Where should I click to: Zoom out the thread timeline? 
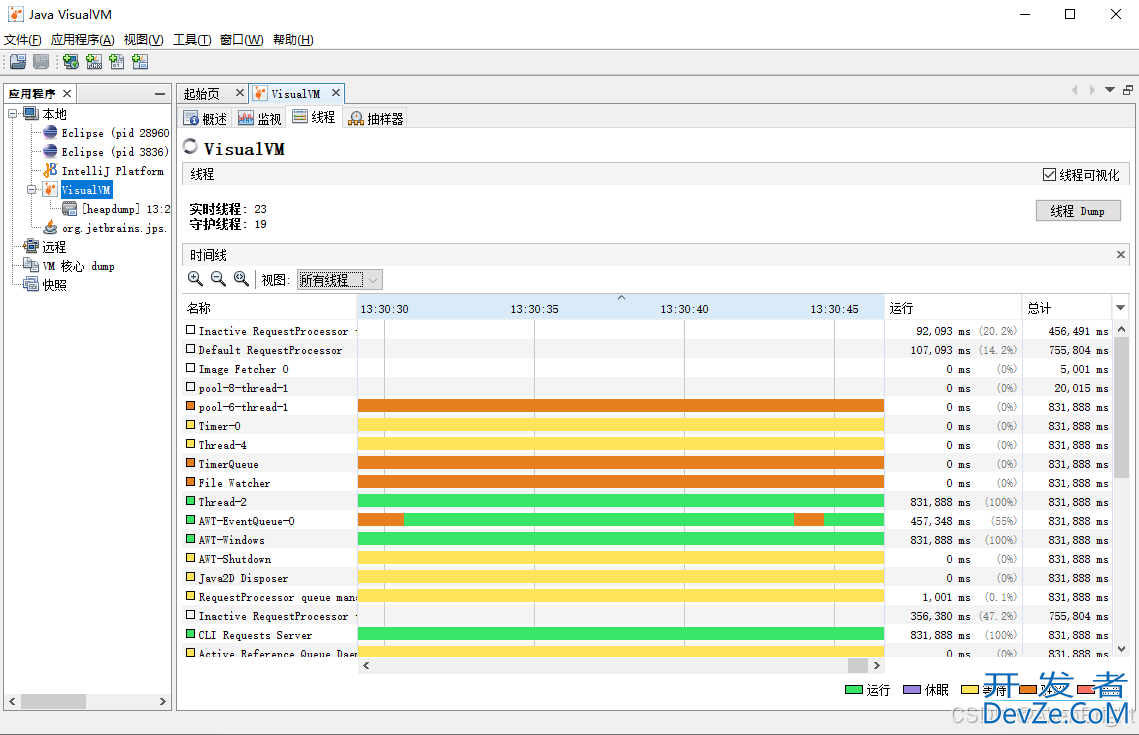pyautogui.click(x=218, y=279)
